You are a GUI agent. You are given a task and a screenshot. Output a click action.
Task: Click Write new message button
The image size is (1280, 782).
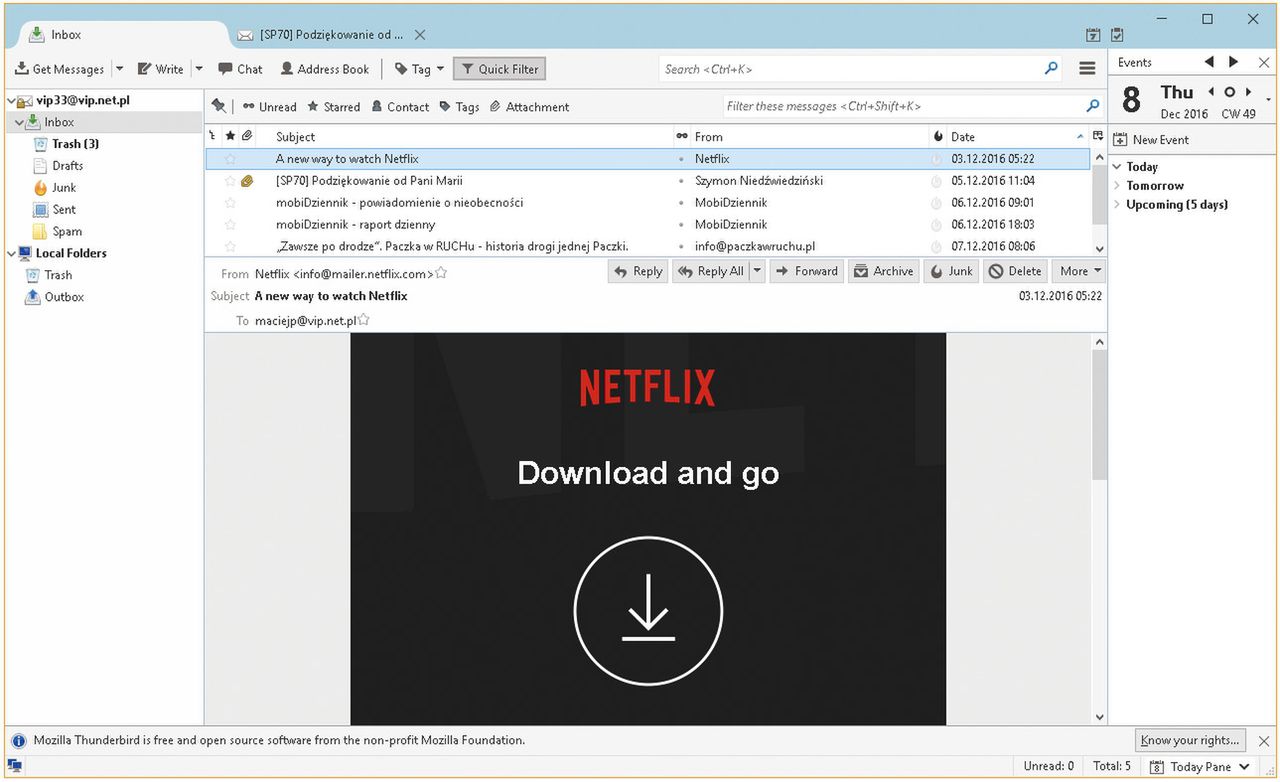[160, 69]
